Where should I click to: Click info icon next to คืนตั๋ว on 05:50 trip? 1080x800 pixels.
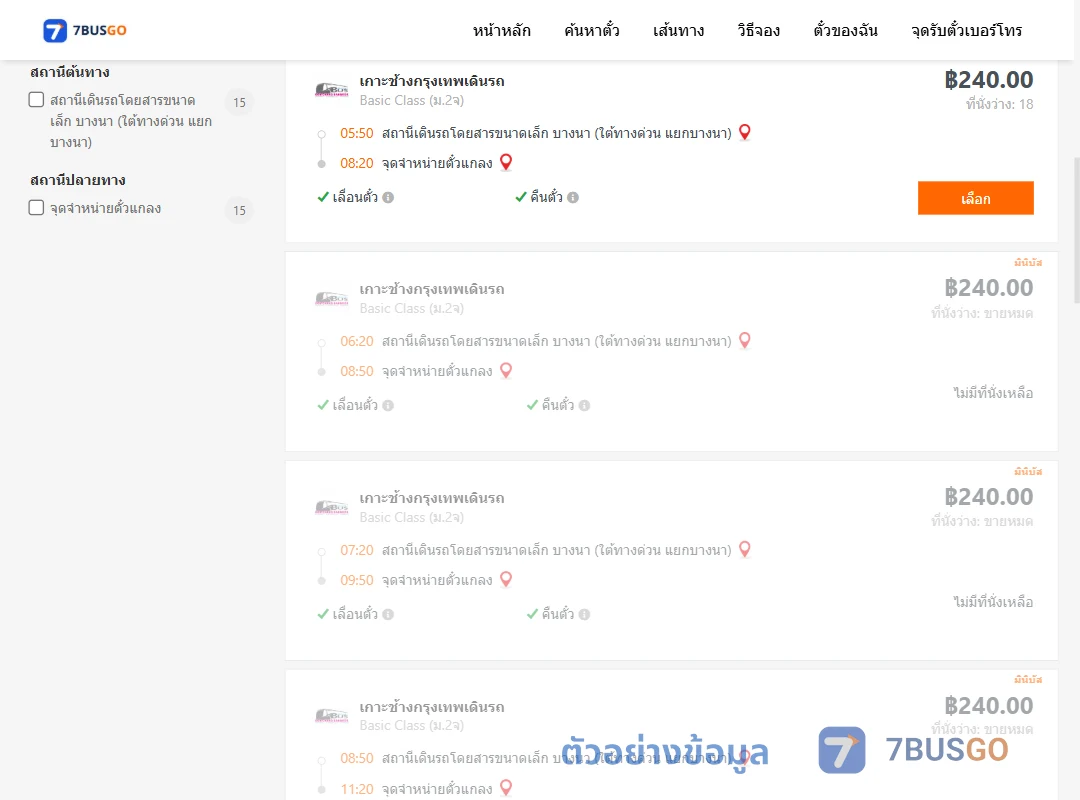(573, 198)
